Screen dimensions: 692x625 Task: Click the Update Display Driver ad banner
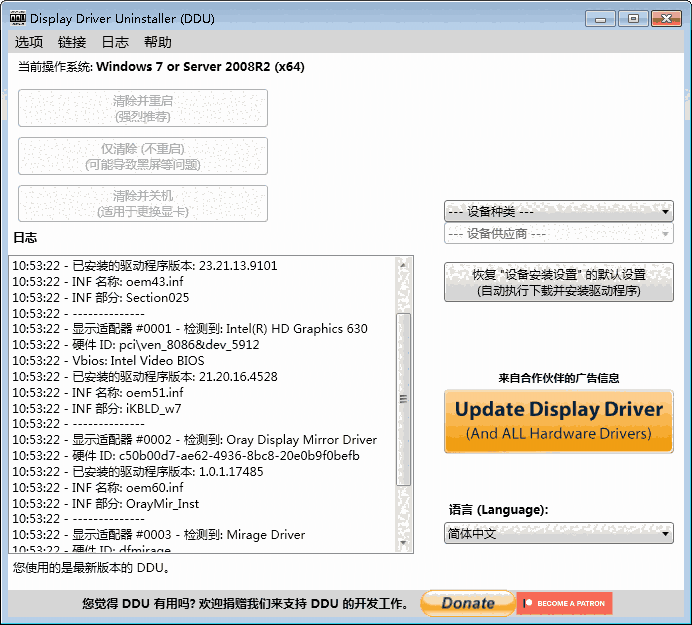tap(558, 422)
